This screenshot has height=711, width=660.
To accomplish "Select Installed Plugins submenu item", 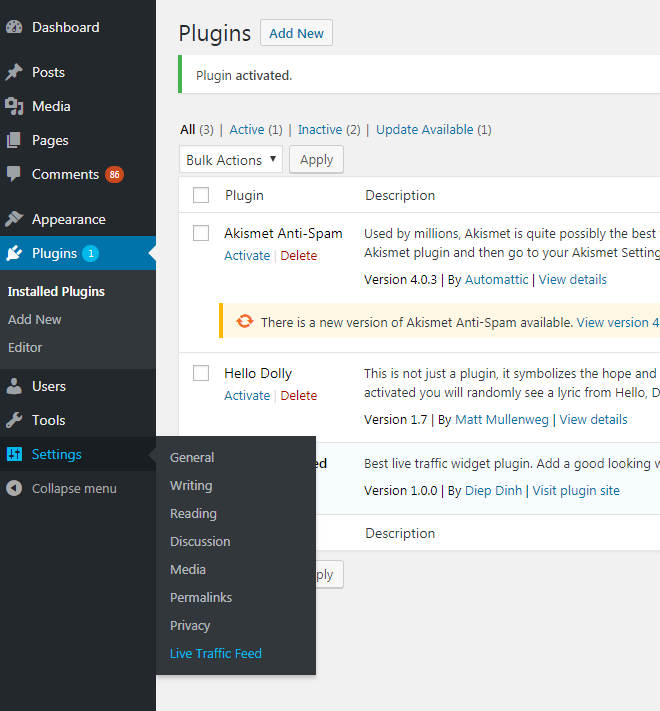I will [56, 292].
